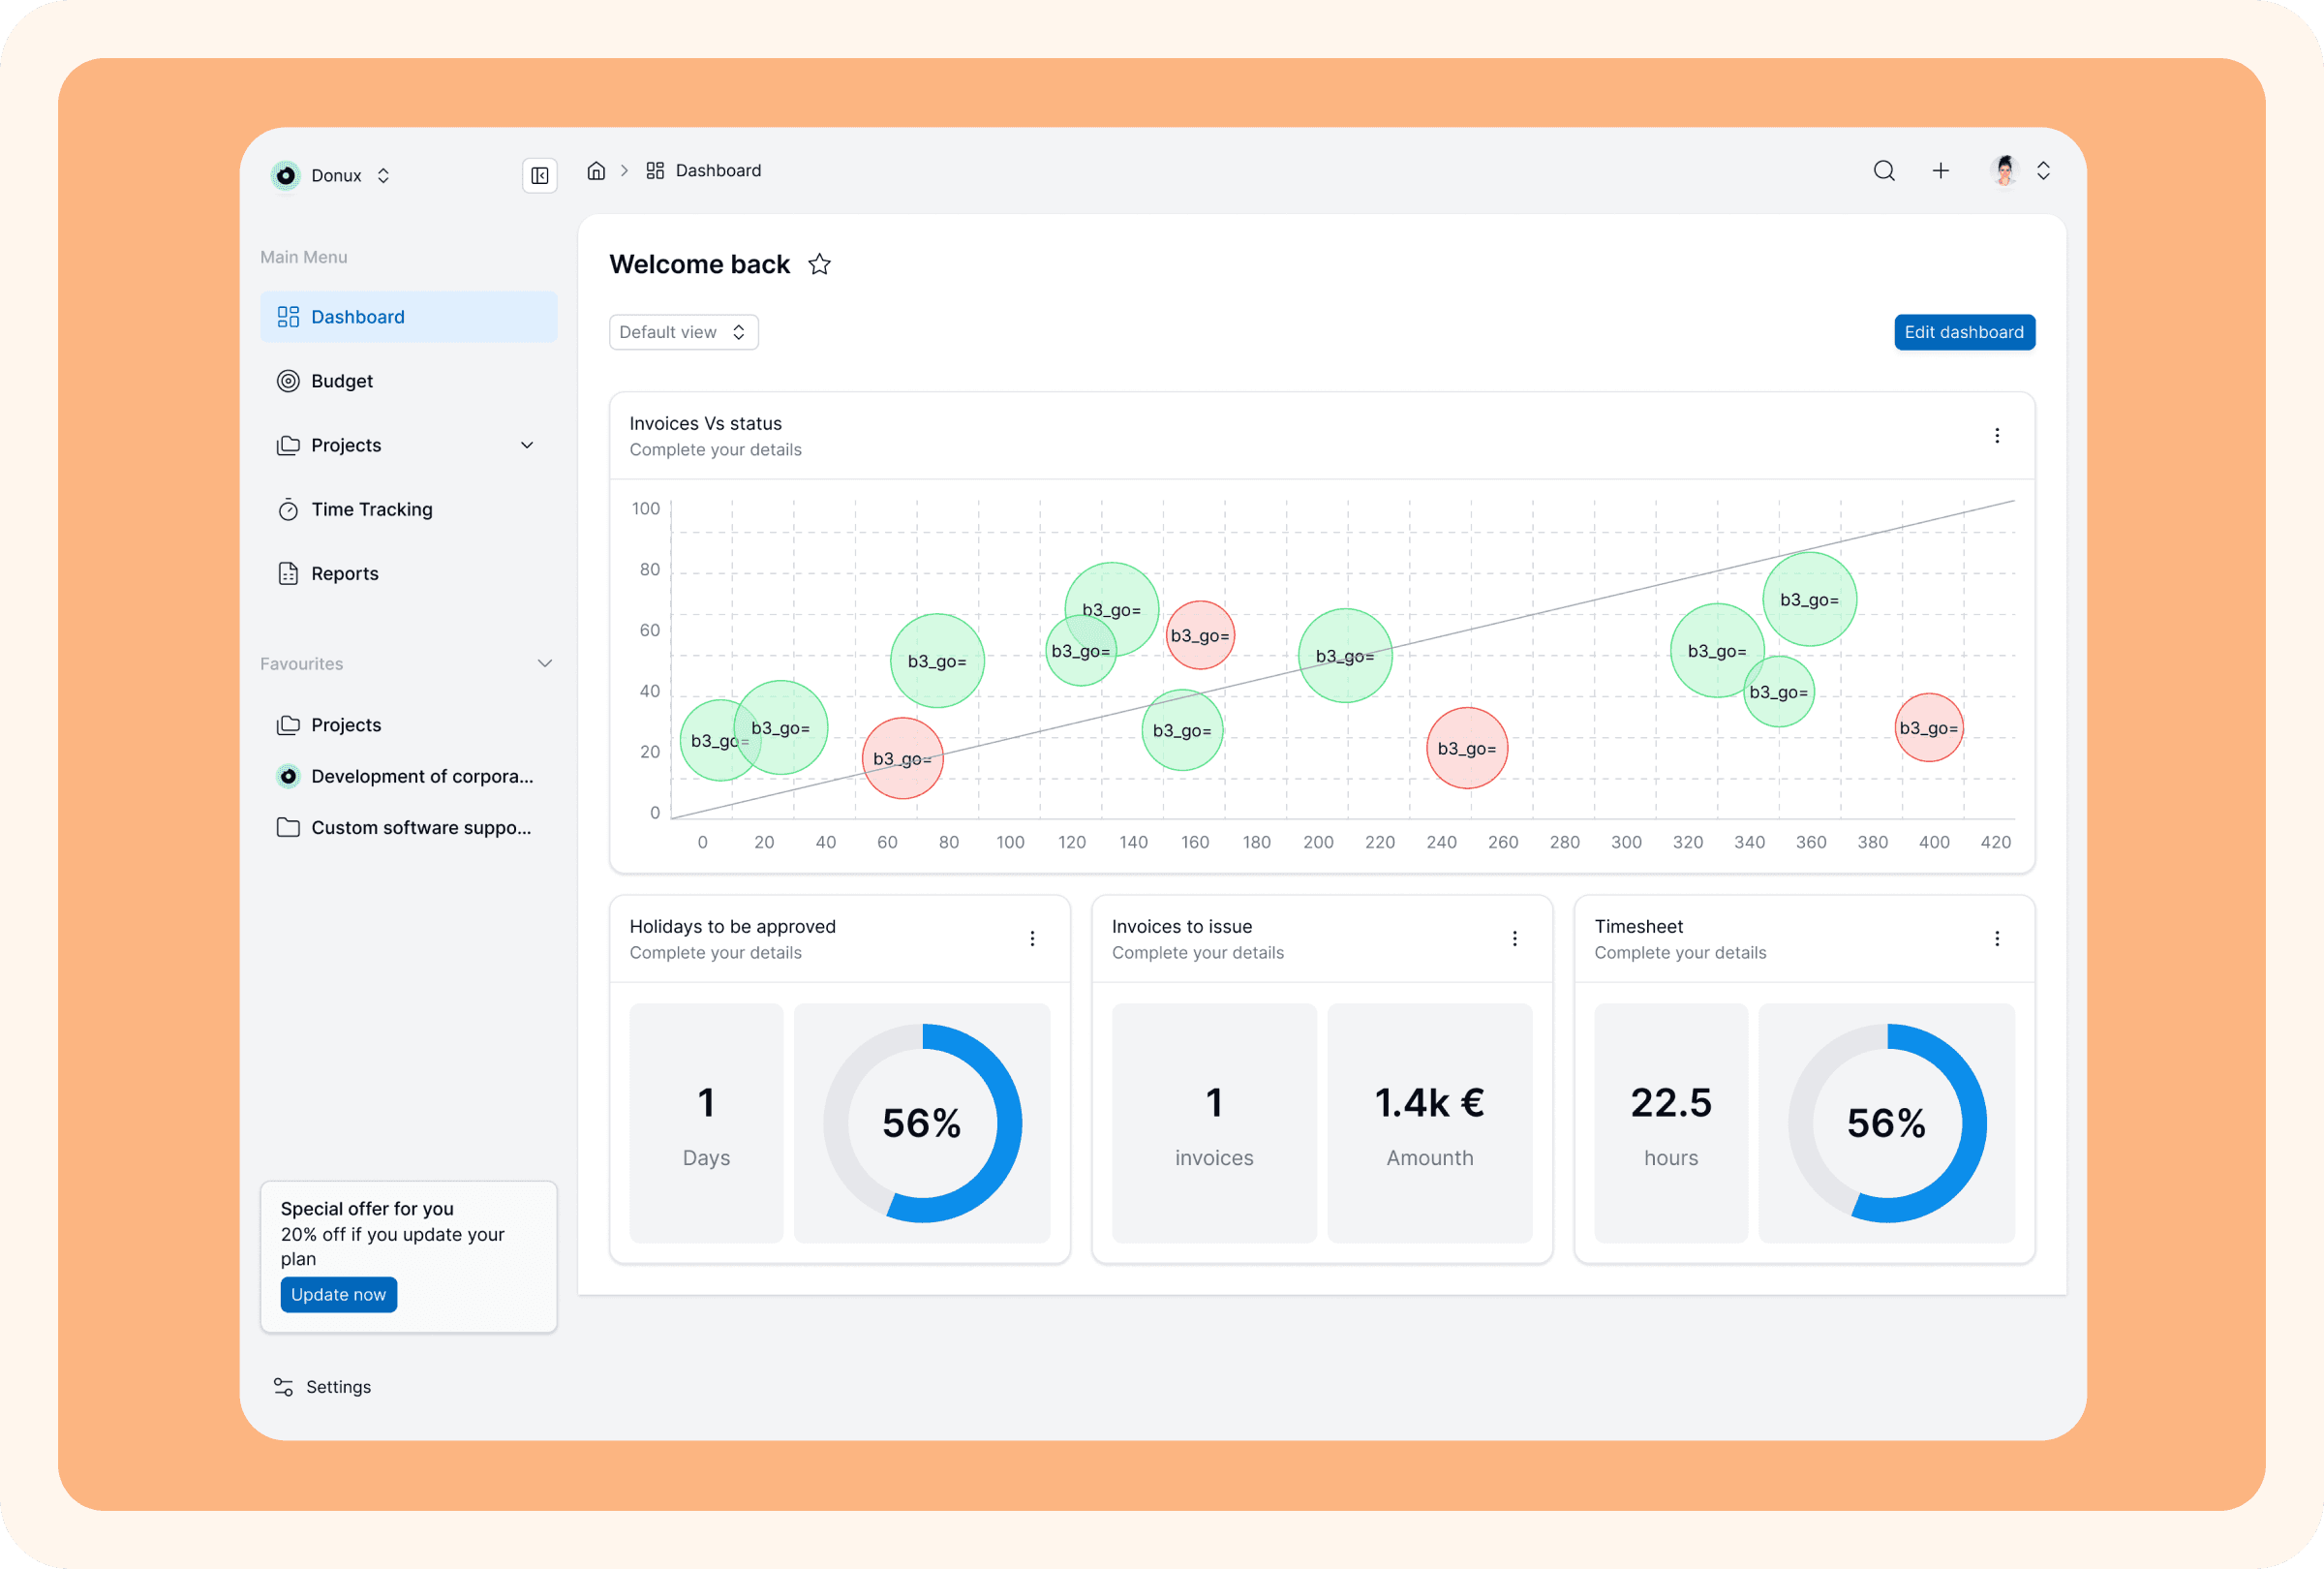Go to the Budget menu item
The height and width of the screenshot is (1569, 2324).
pos(341,381)
